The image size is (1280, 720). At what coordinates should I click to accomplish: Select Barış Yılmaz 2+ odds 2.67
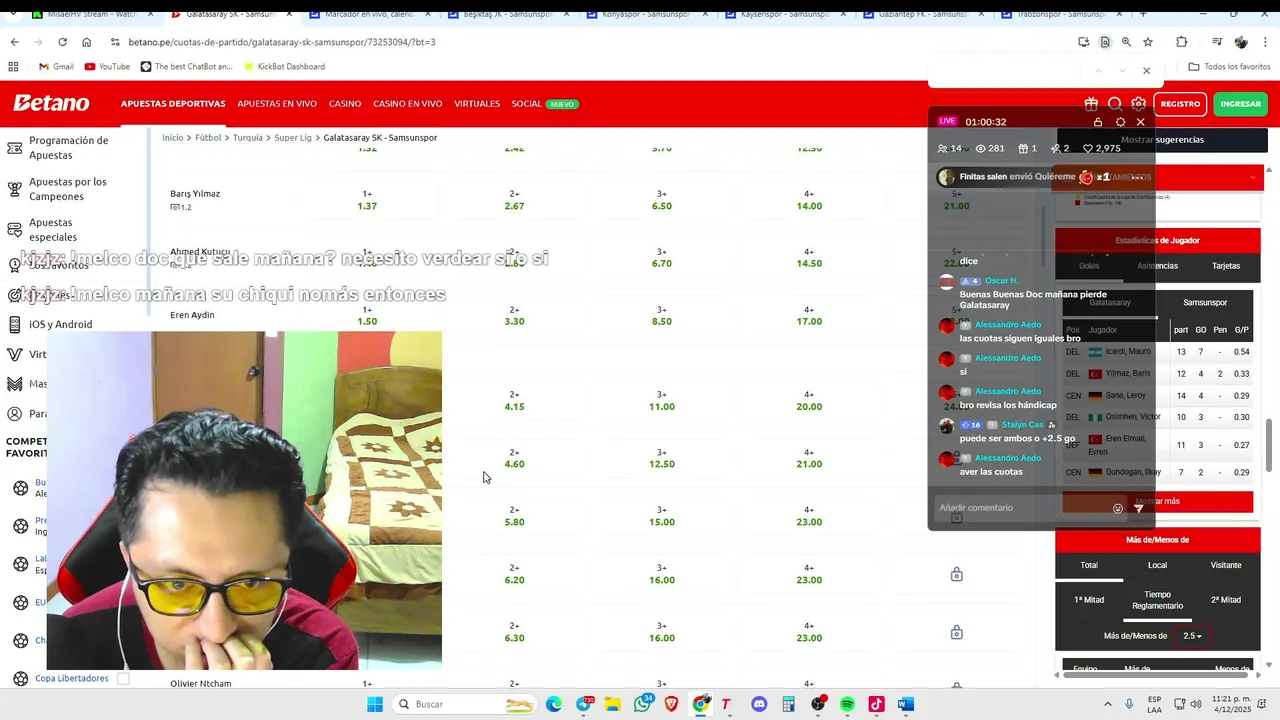pos(514,200)
